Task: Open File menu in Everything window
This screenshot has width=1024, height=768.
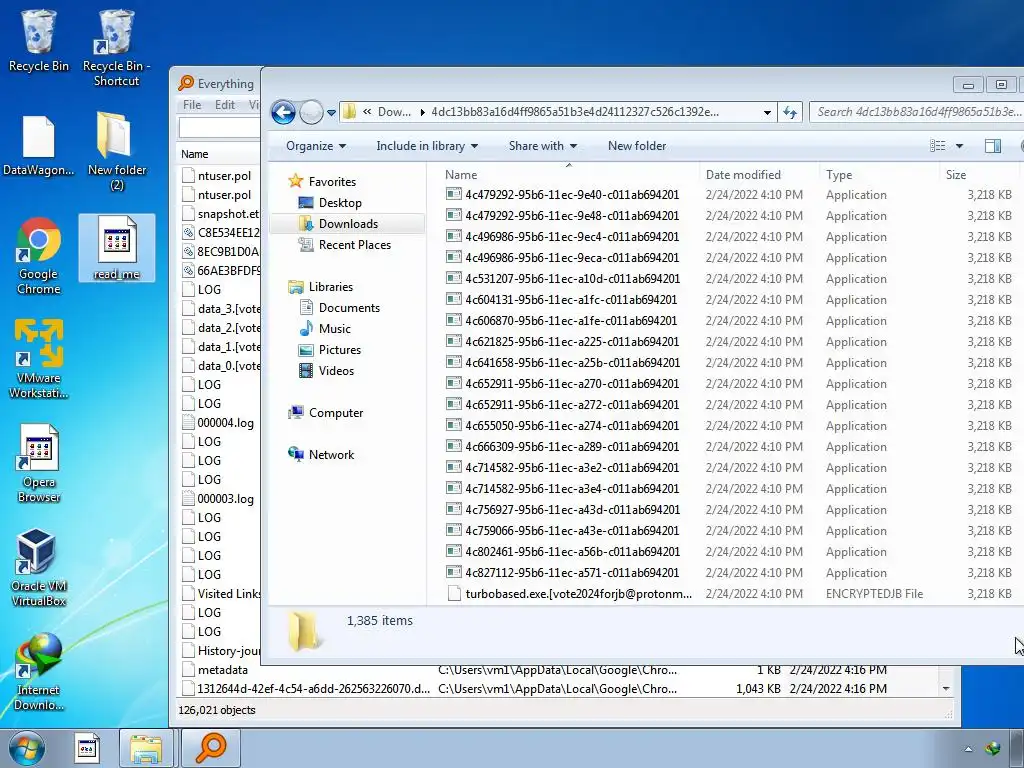Action: [x=192, y=104]
